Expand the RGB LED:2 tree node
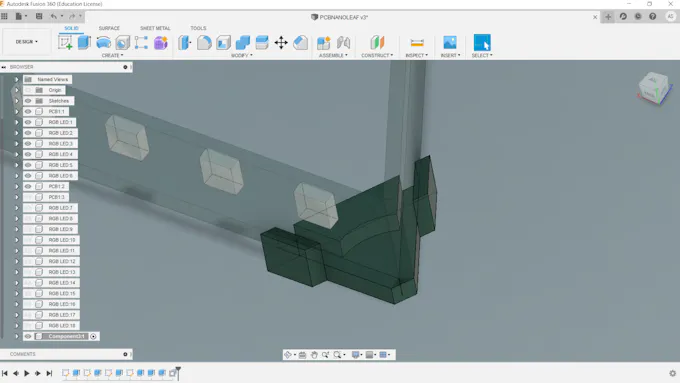Image resolution: width=680 pixels, height=383 pixels. coord(16,133)
